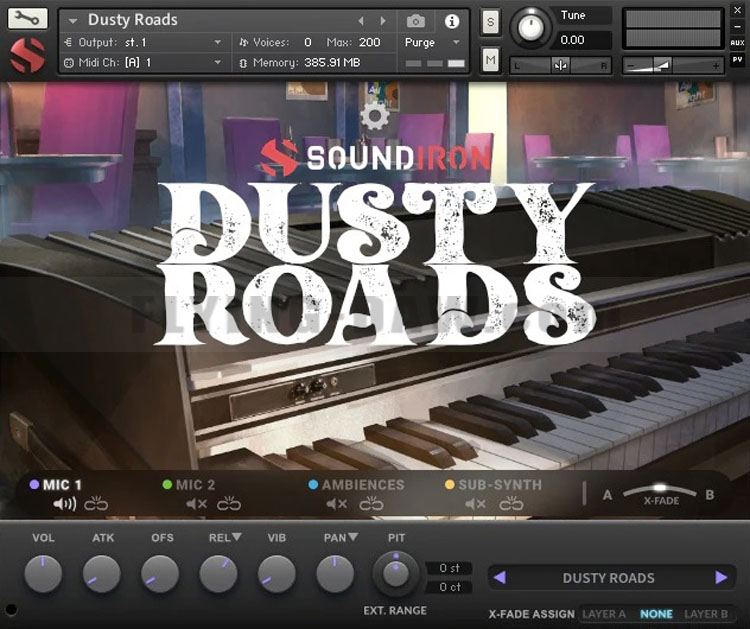
Task: Click the Max voices value 200
Action: pyautogui.click(x=369, y=43)
